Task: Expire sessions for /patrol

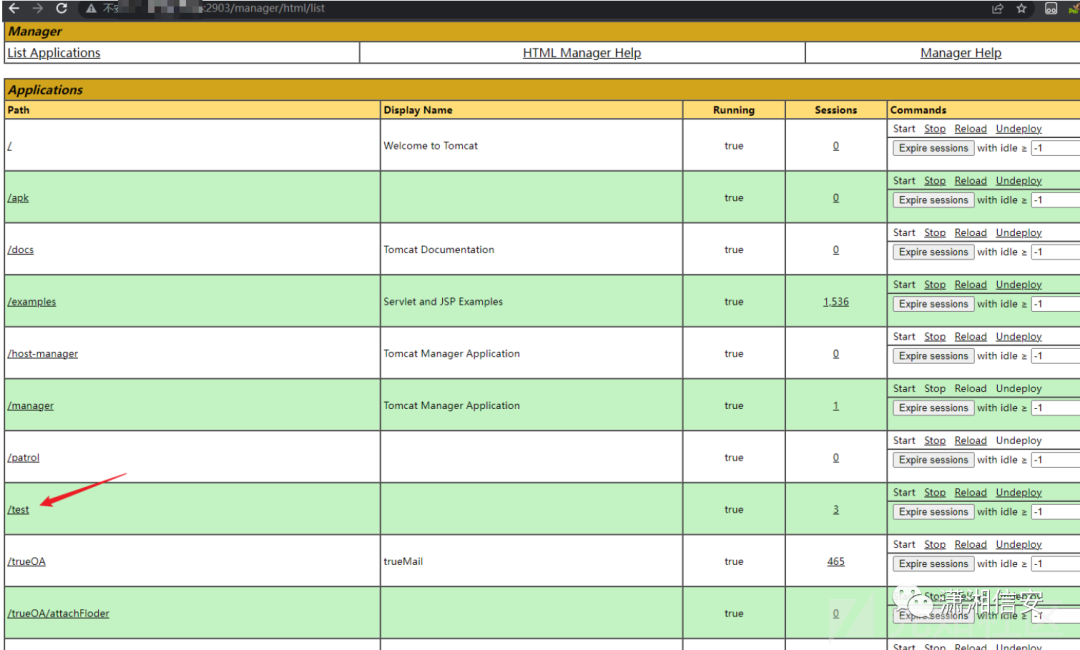Action: [x=933, y=460]
